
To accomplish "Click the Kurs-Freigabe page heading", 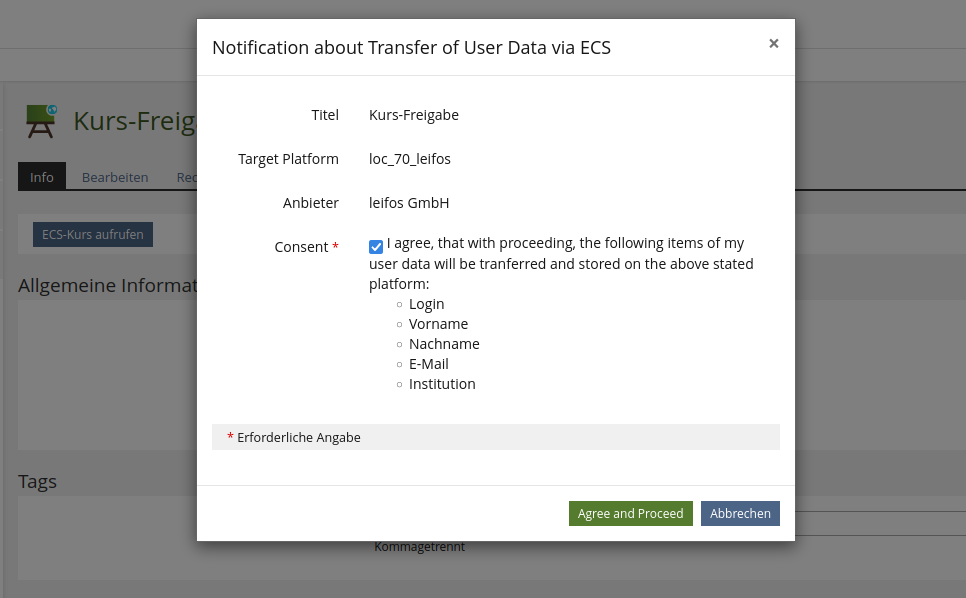I will [134, 122].
